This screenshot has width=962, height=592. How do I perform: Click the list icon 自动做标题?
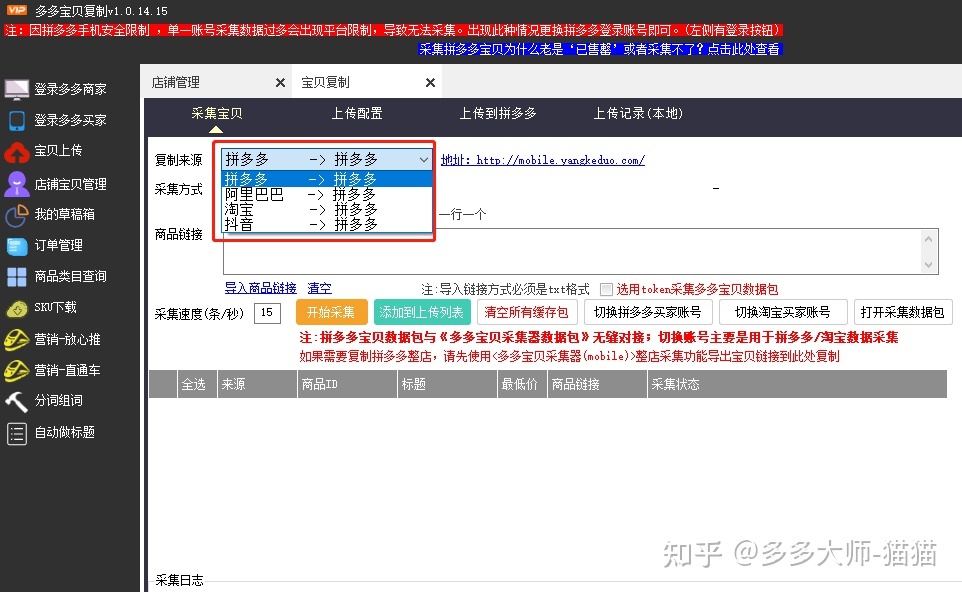[17, 433]
